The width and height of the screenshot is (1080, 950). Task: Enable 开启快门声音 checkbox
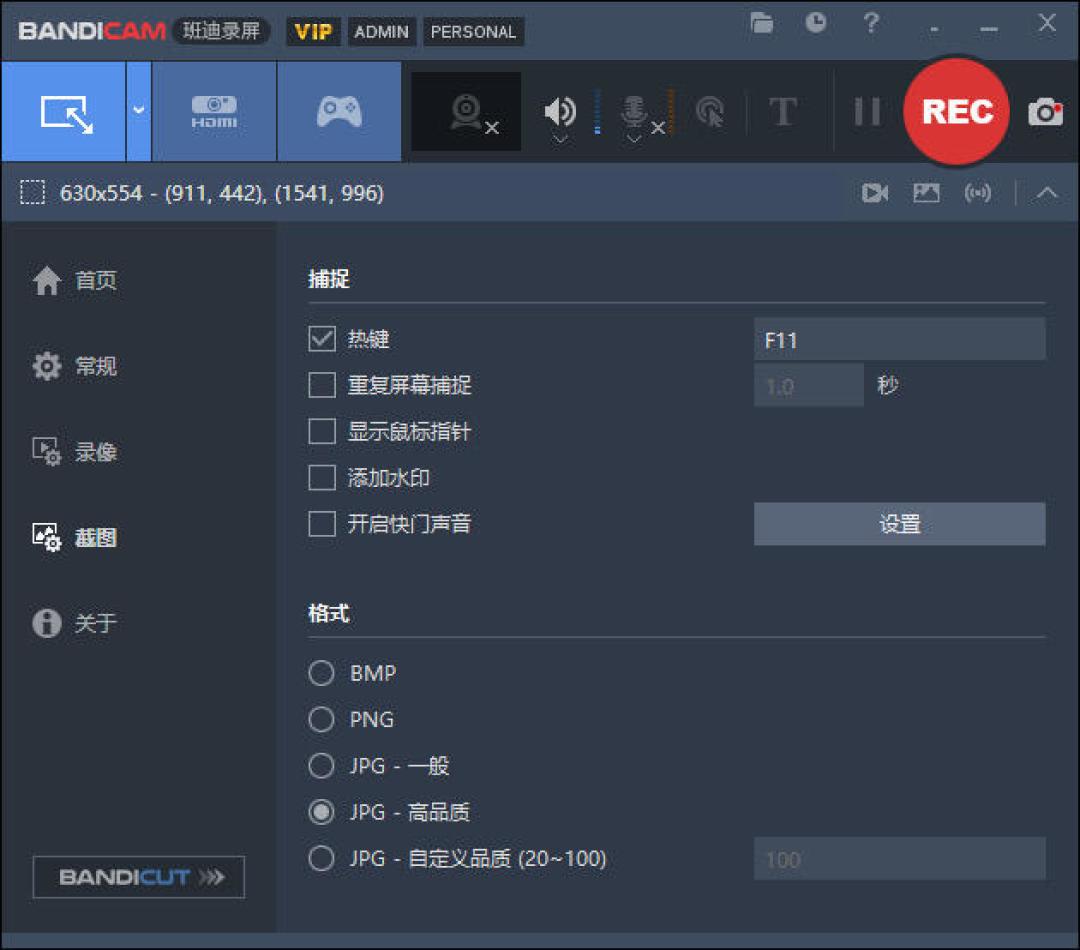[322, 524]
